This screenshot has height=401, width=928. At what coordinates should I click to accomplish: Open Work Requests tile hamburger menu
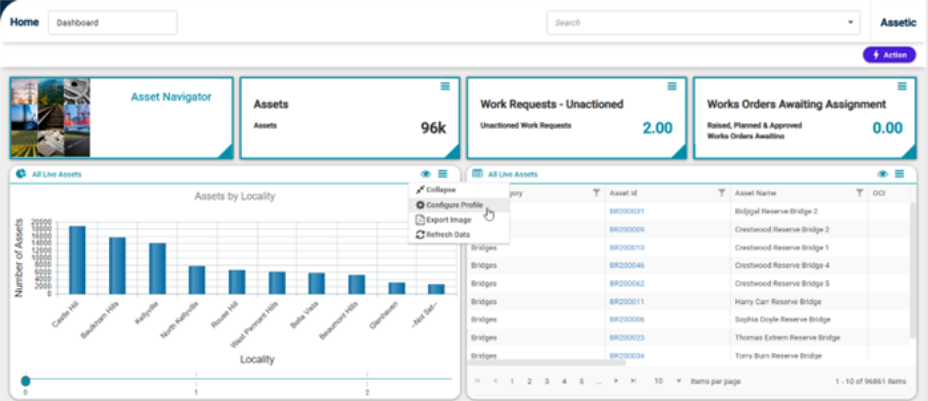(672, 87)
